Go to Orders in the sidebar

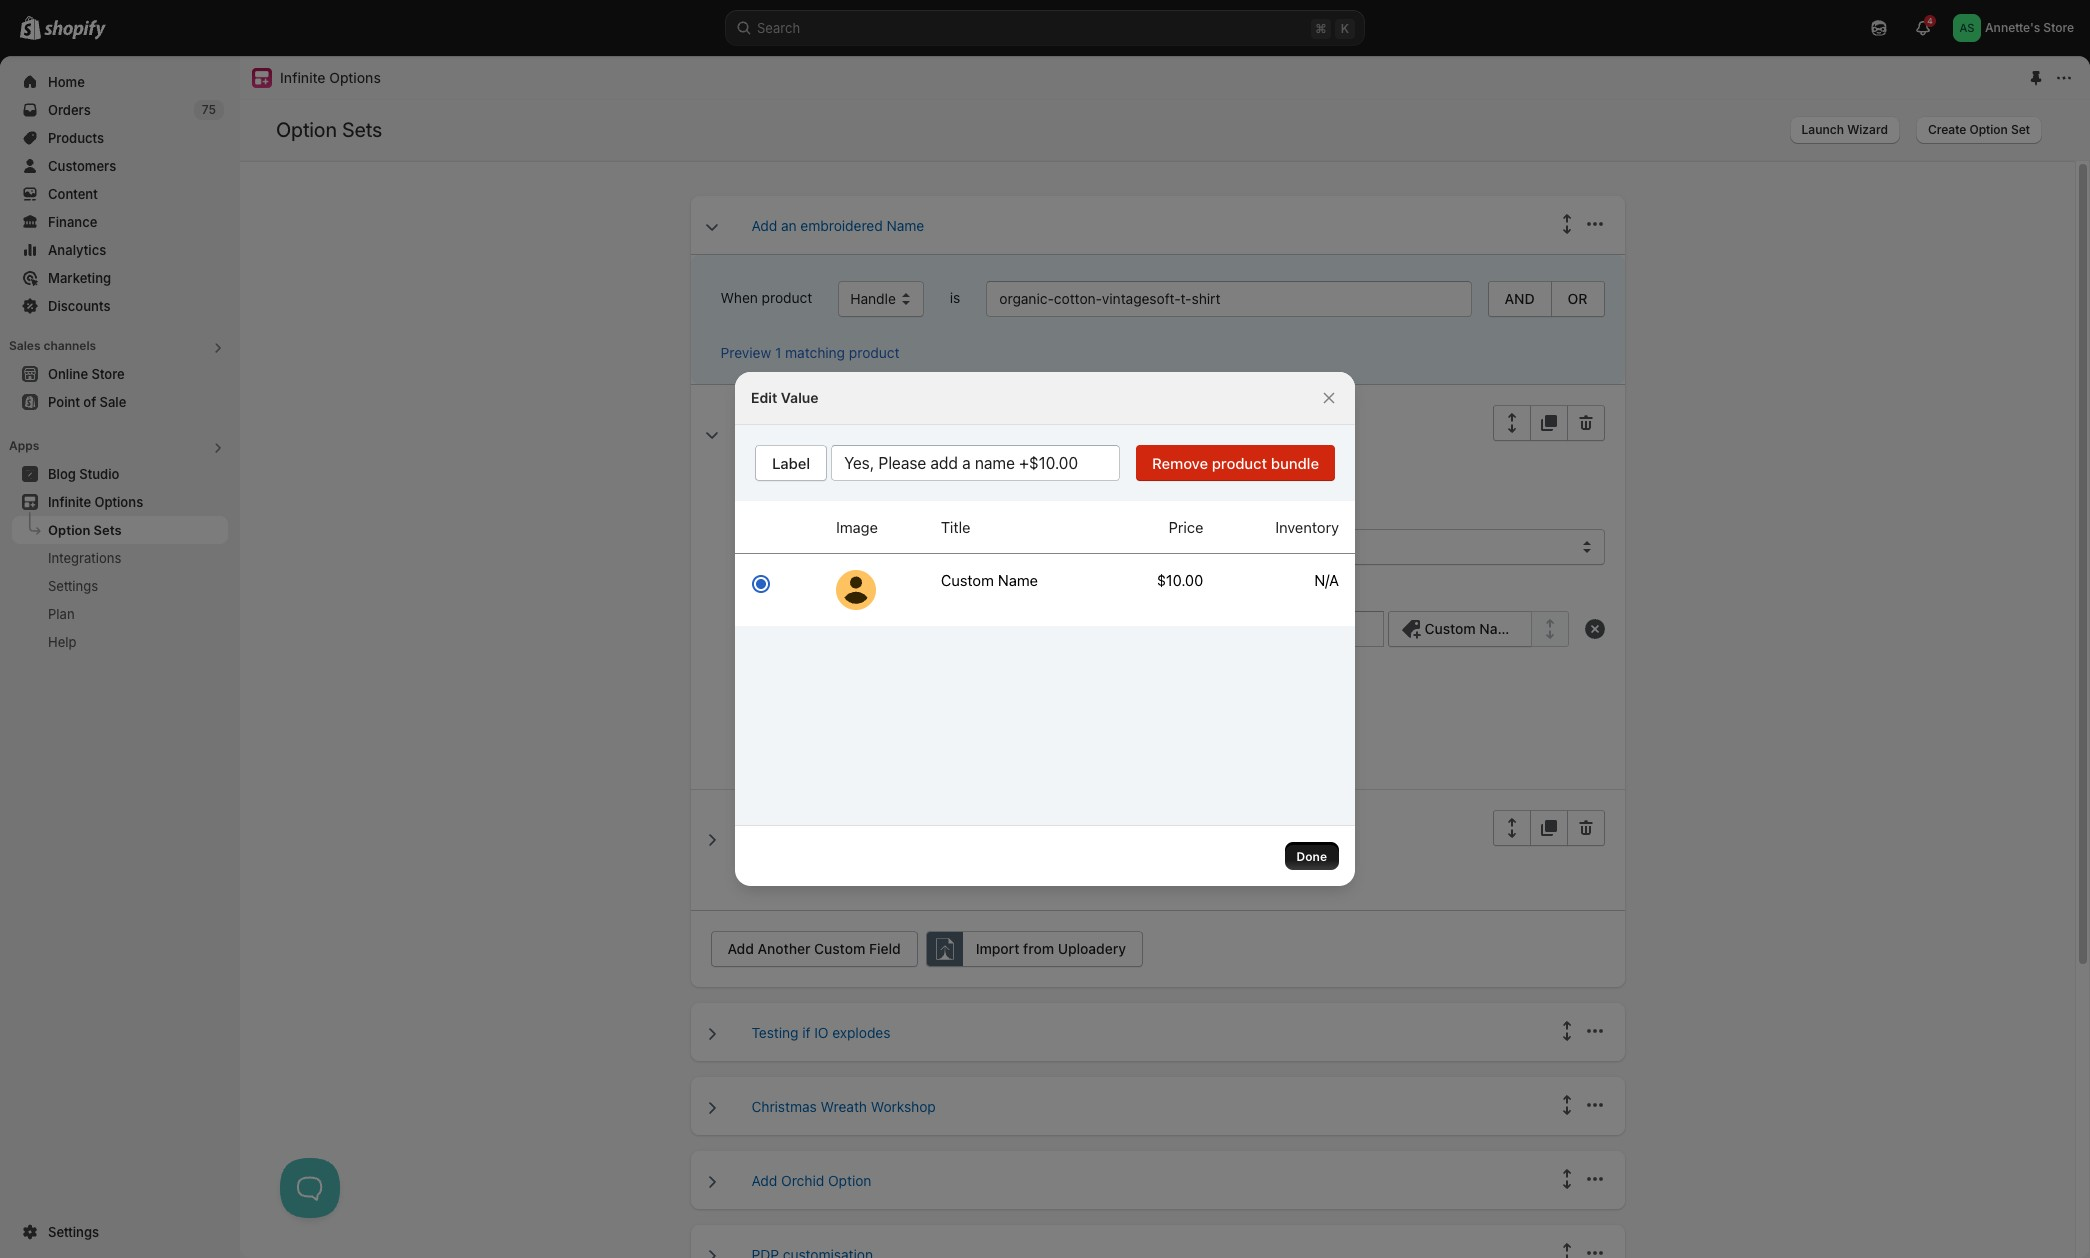tap(69, 110)
